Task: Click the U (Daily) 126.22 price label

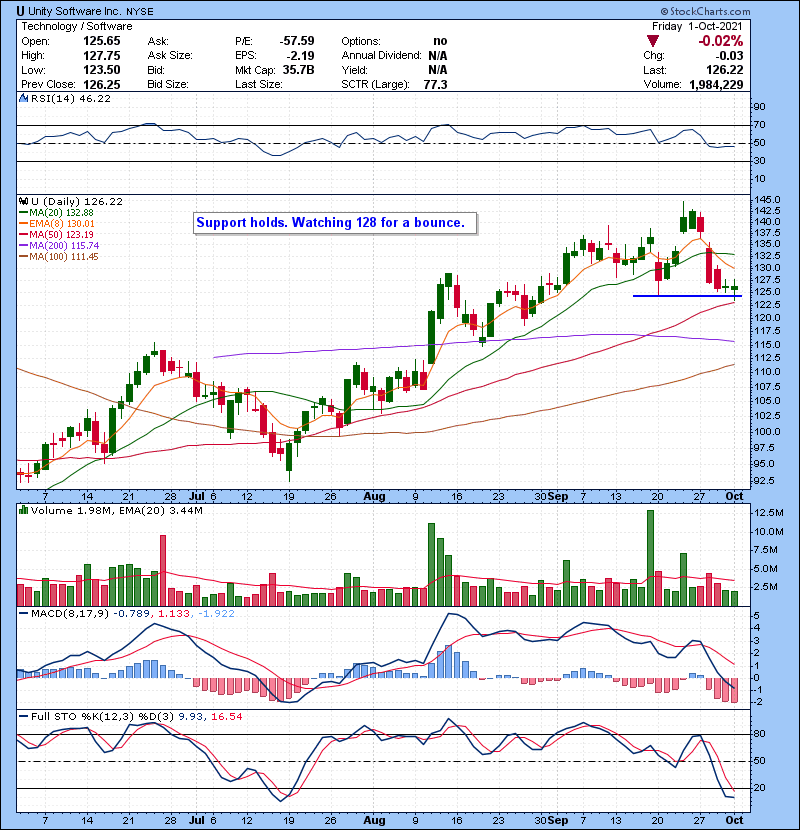Action: point(77,201)
